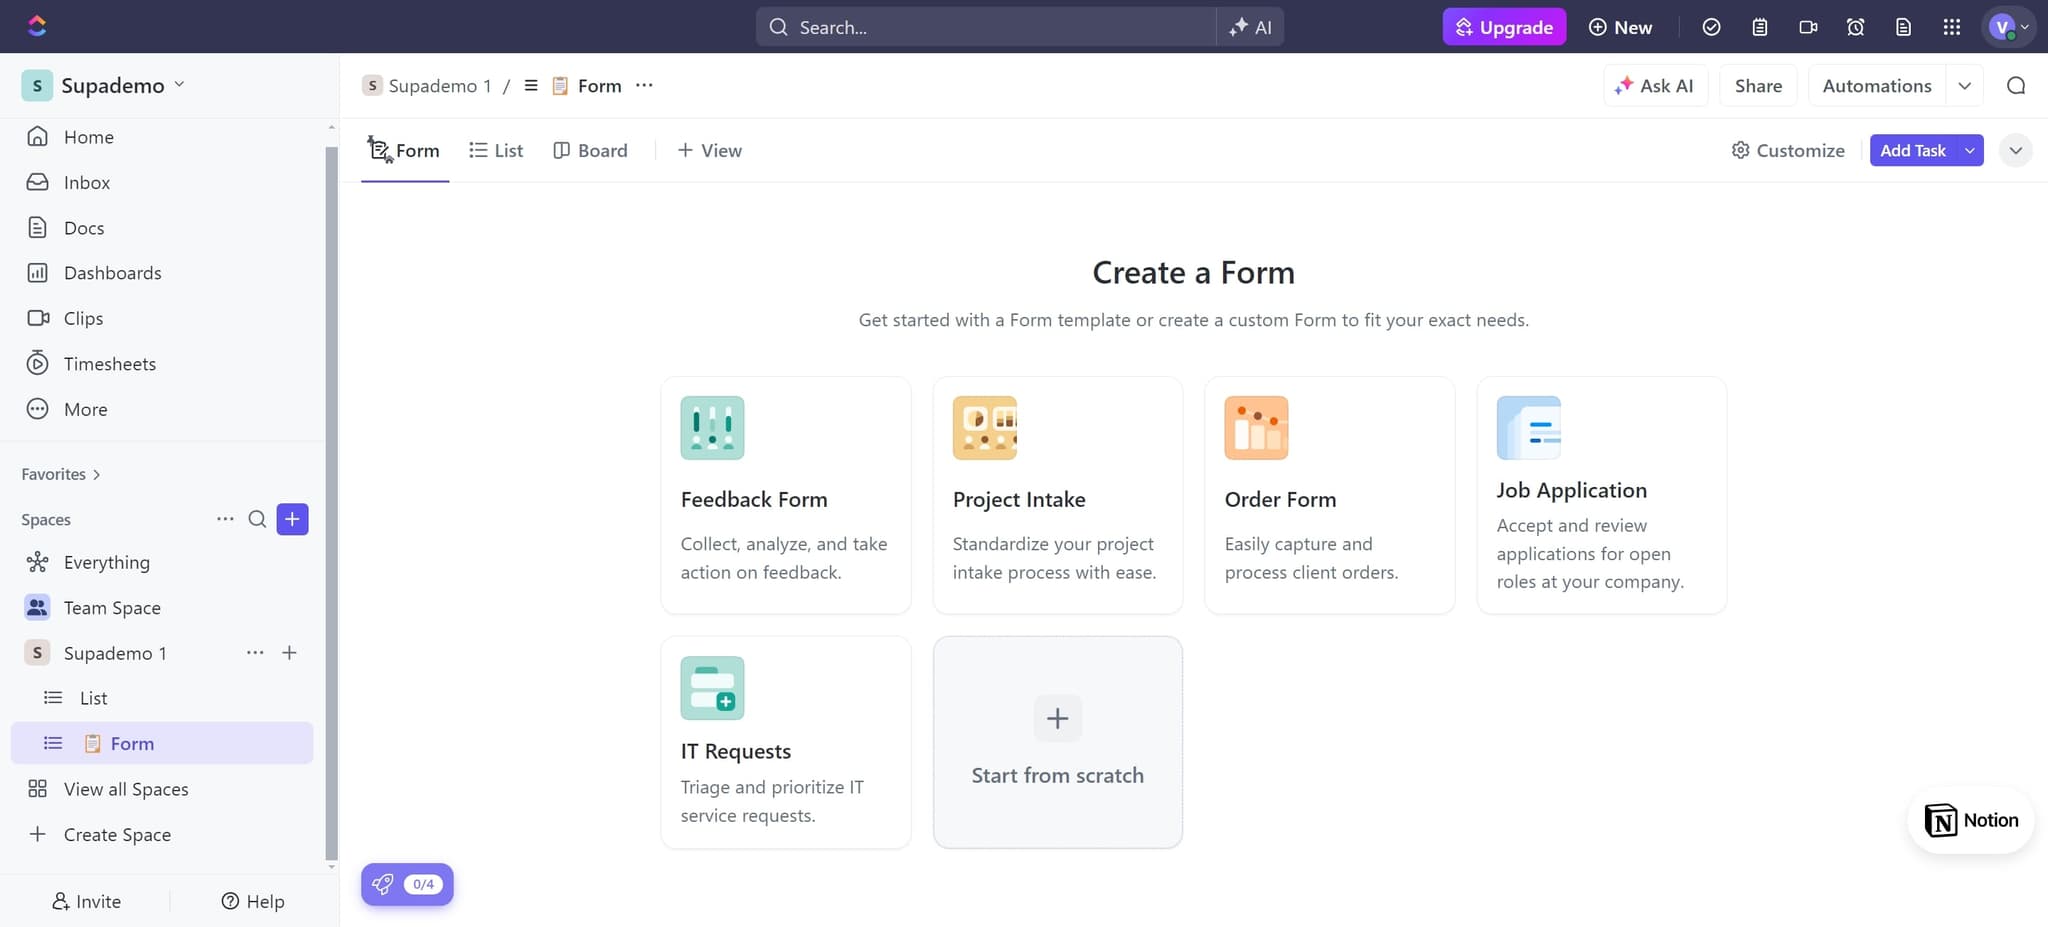Click the ClickUp logo in the top left
The image size is (2048, 927).
tap(37, 25)
